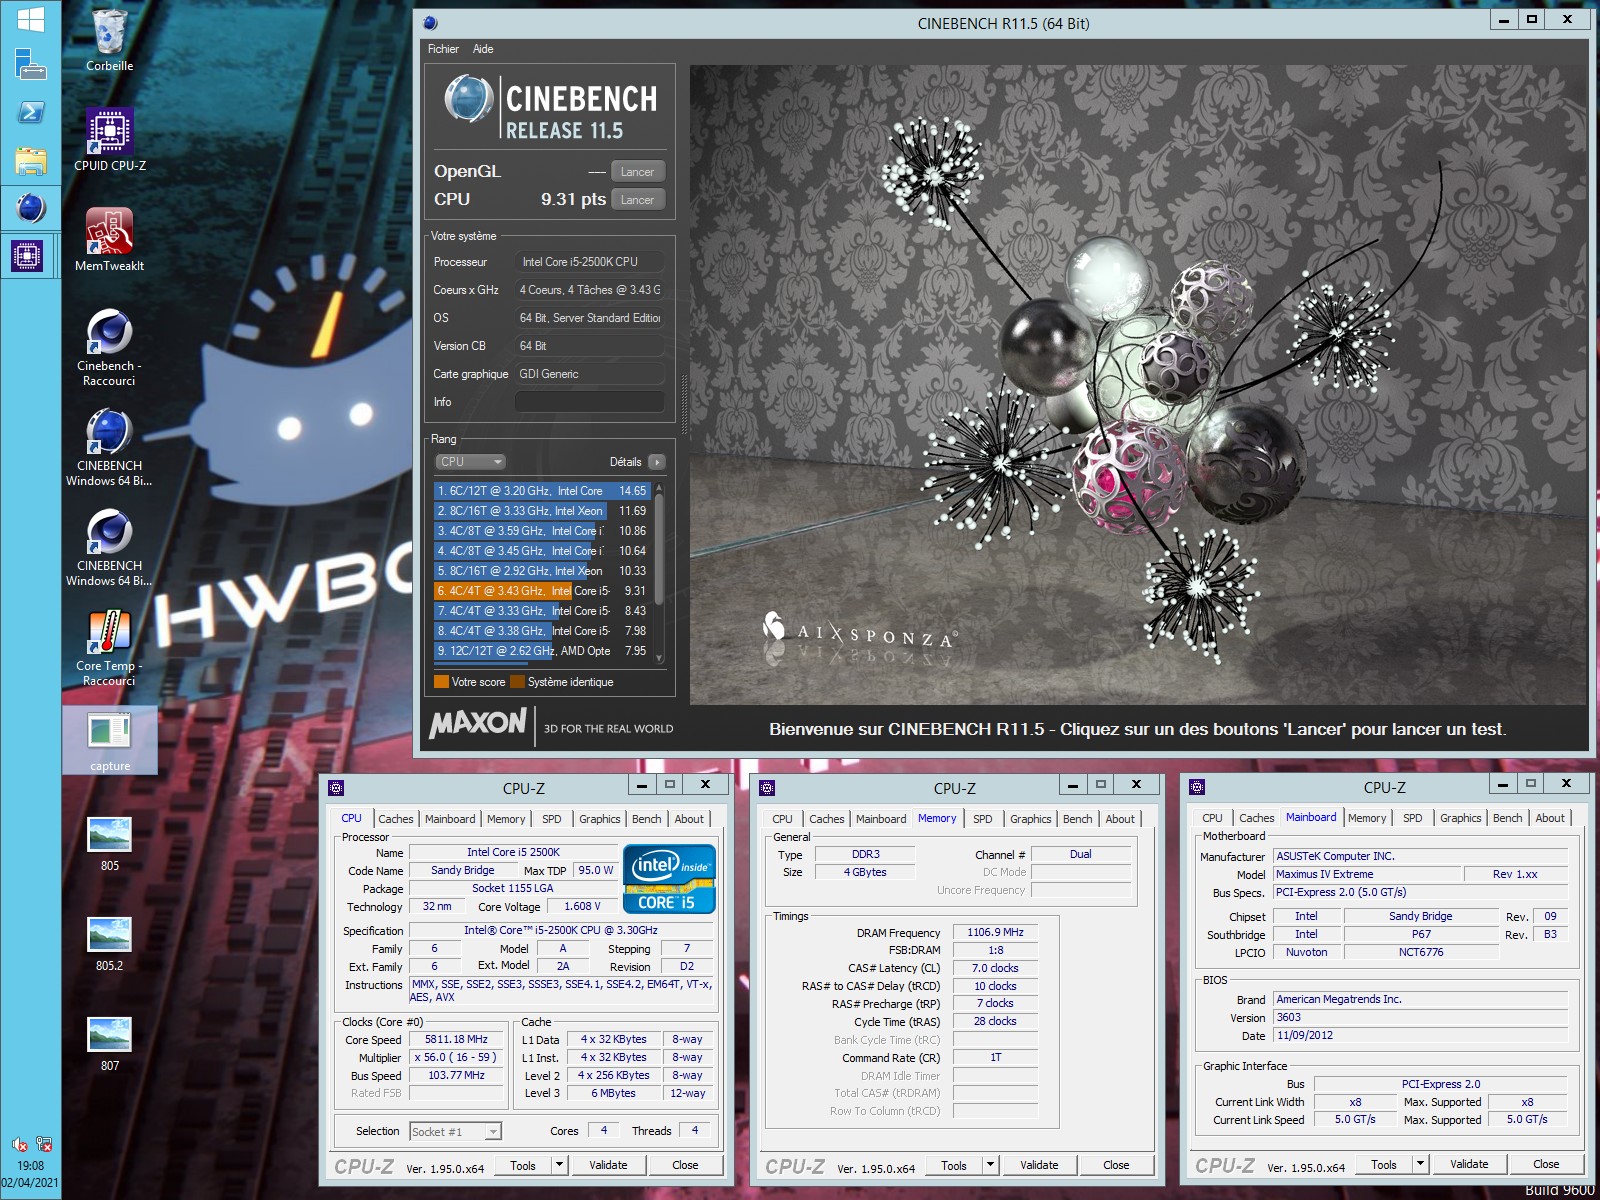
Task: Click Close in left CPU-Z window
Action: click(685, 1165)
